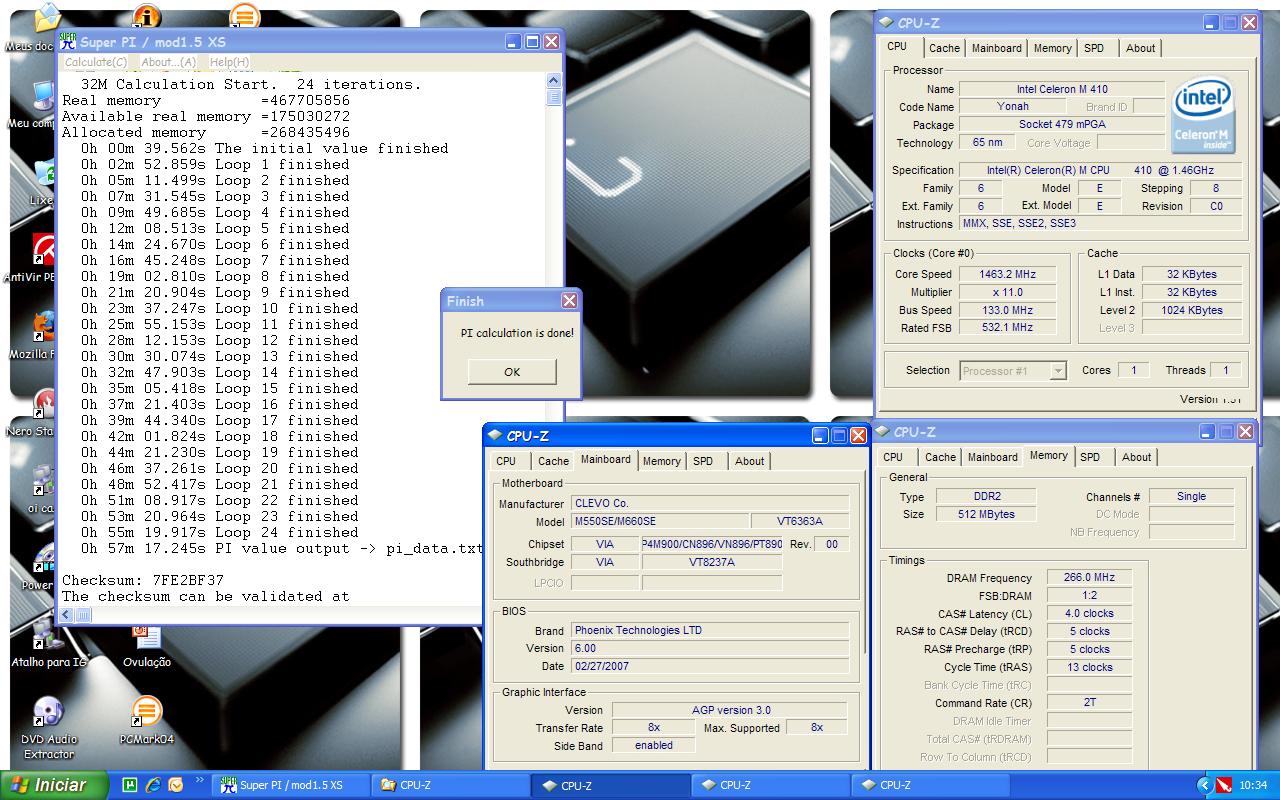Launch Internet Explorer from quick launch
Viewport: 1280px width, 800px height.
pyautogui.click(x=152, y=785)
